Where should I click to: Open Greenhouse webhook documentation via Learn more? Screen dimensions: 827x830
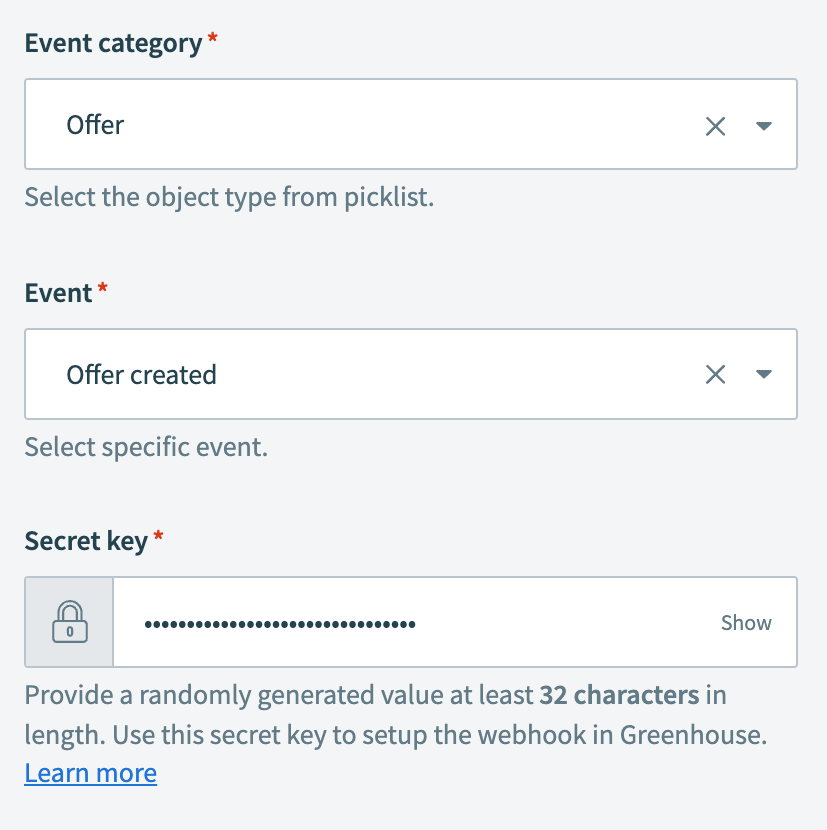[90, 772]
